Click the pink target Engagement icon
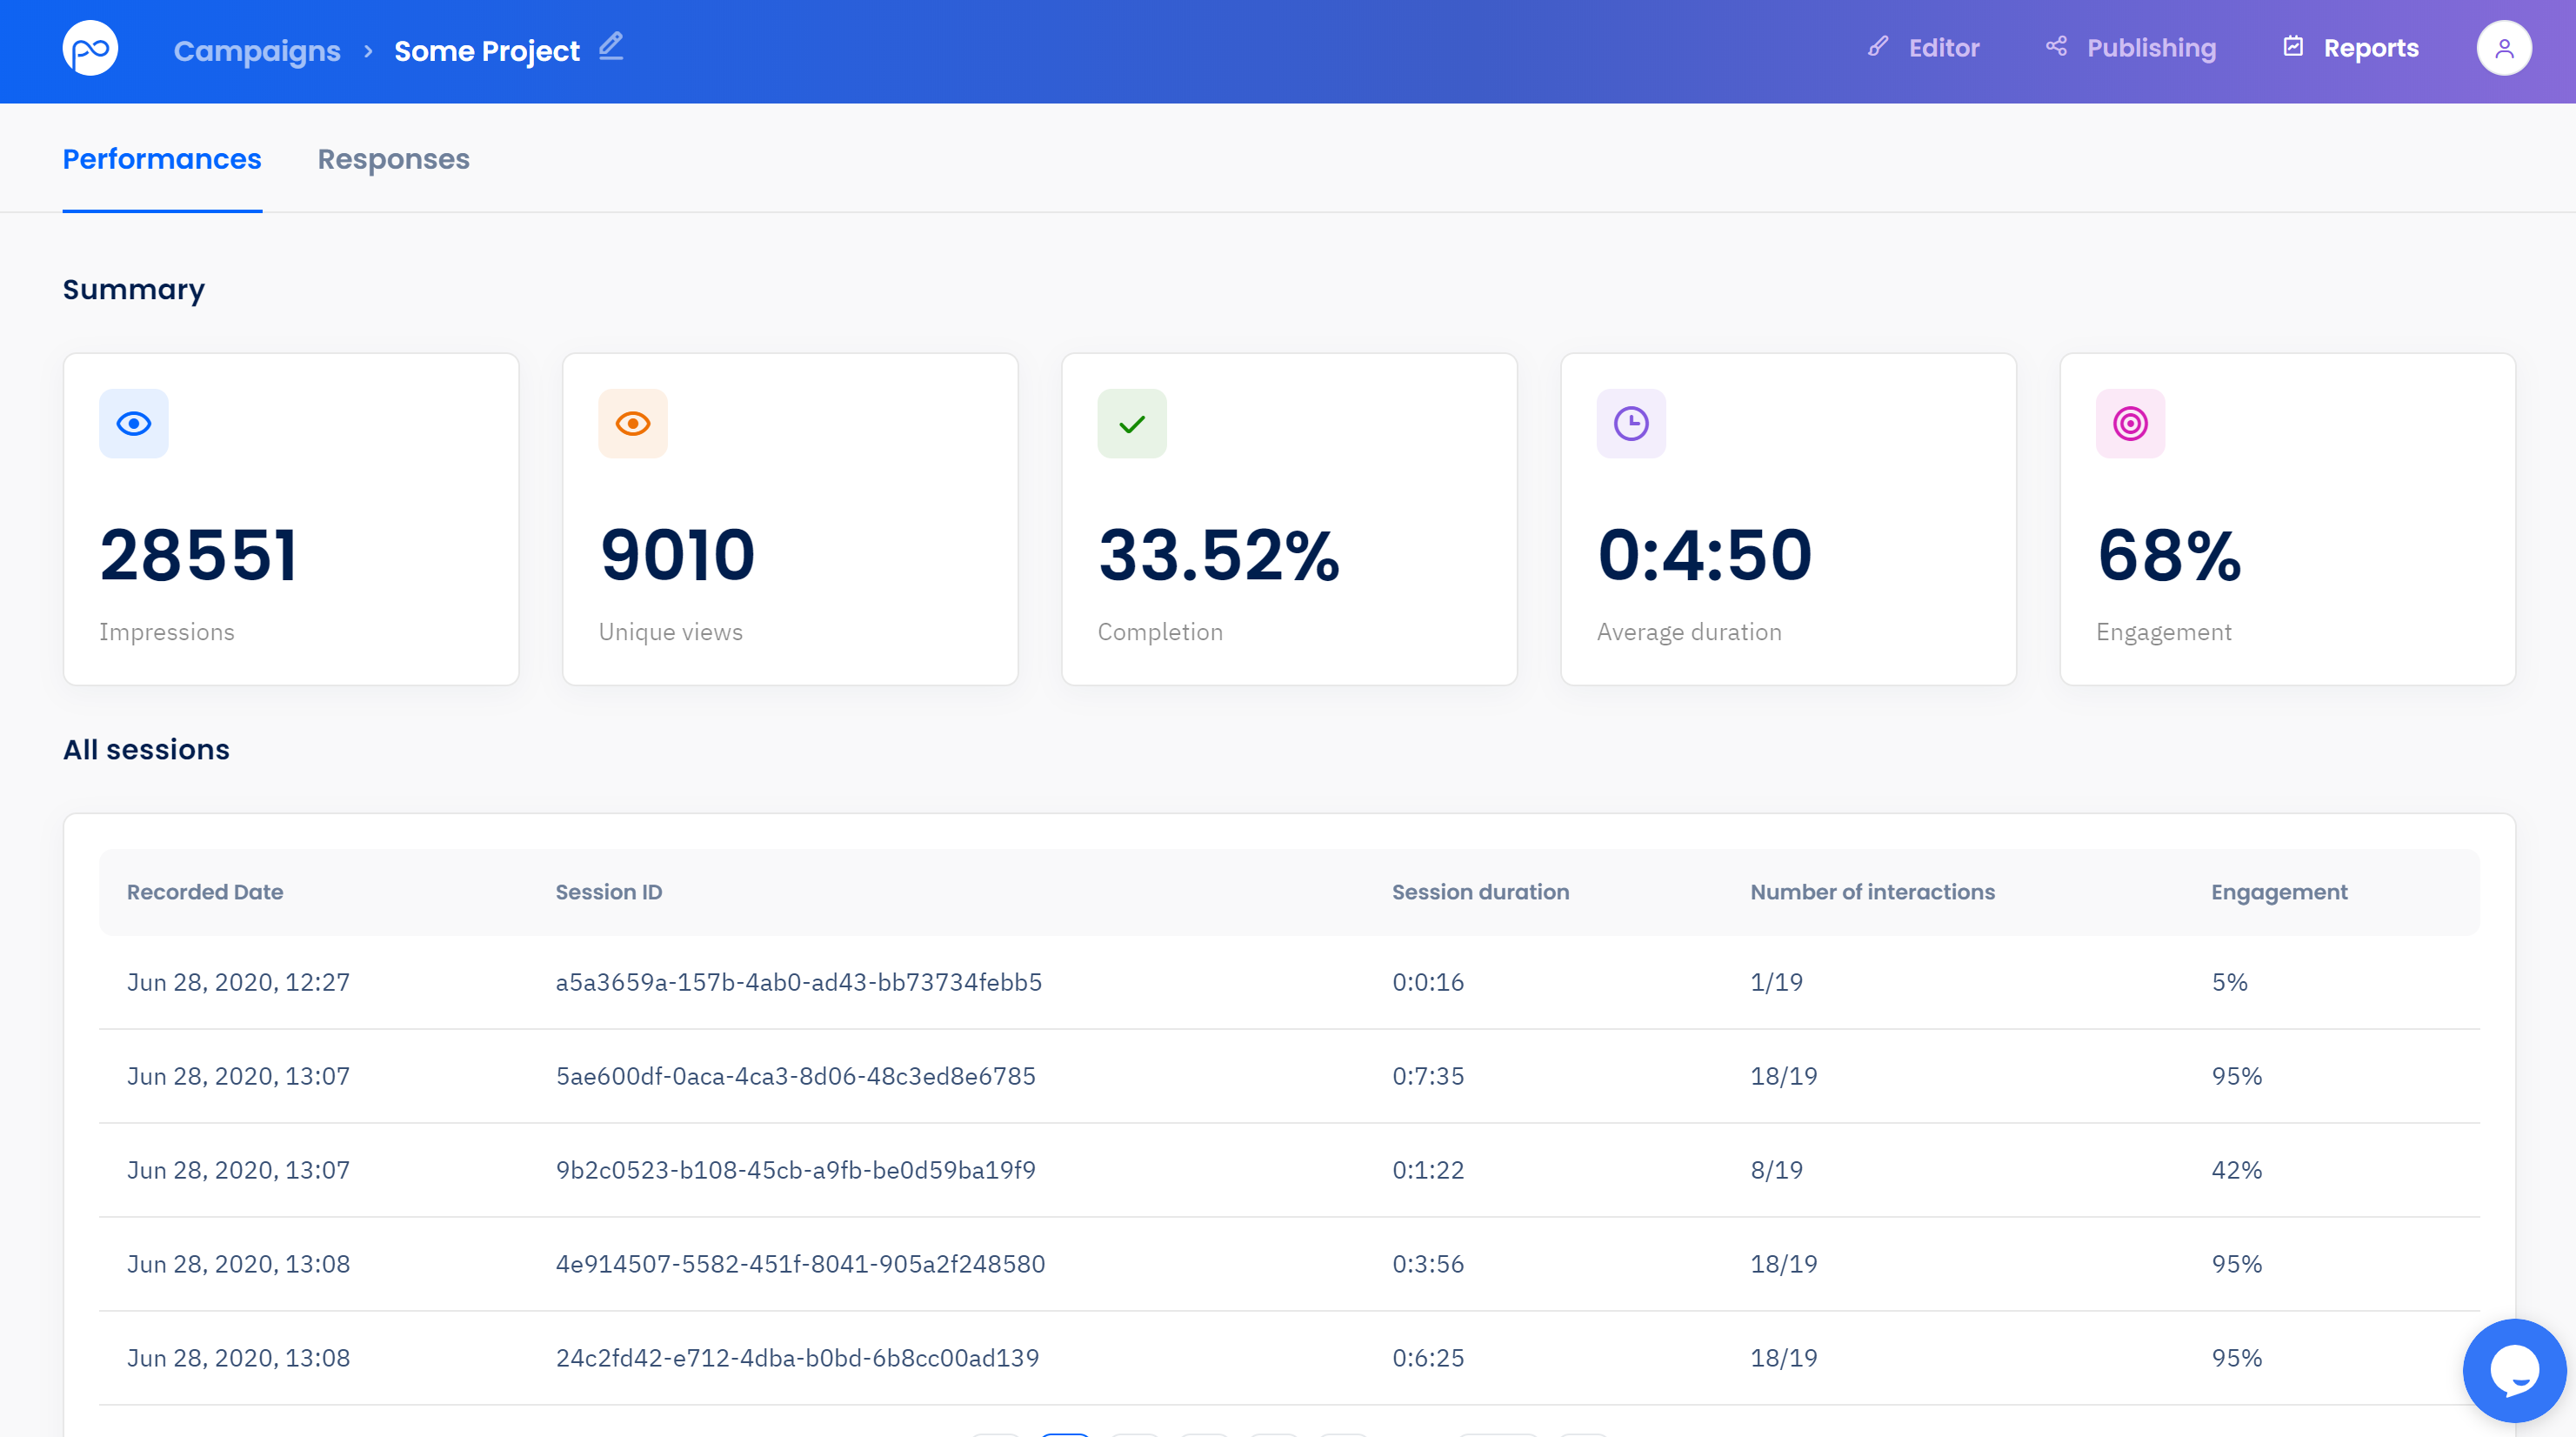 coord(2129,424)
